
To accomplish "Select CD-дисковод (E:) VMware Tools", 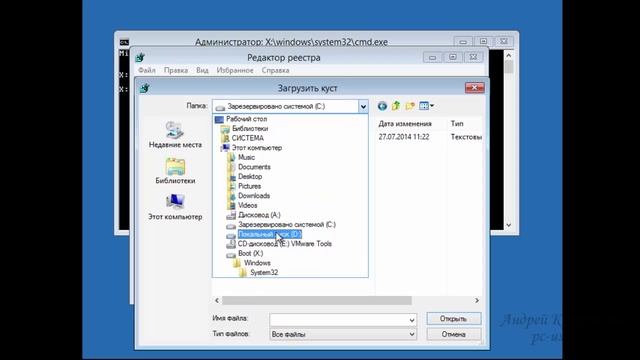I will [284, 244].
